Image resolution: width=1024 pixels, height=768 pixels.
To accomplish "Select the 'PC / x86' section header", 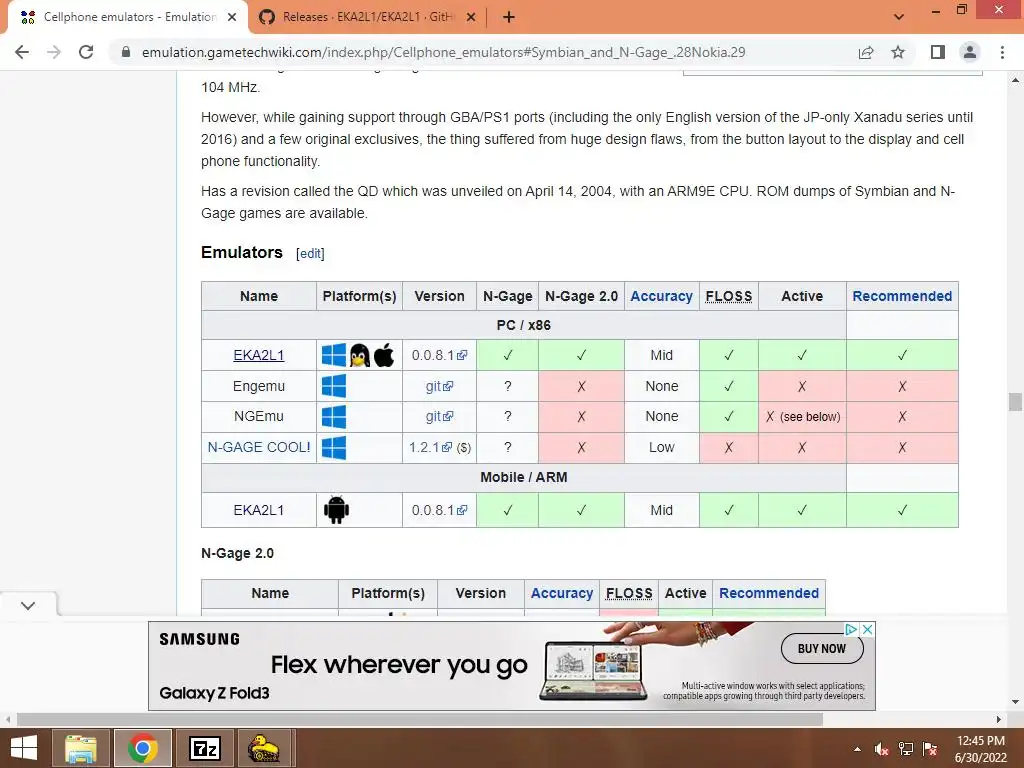I will [524, 325].
